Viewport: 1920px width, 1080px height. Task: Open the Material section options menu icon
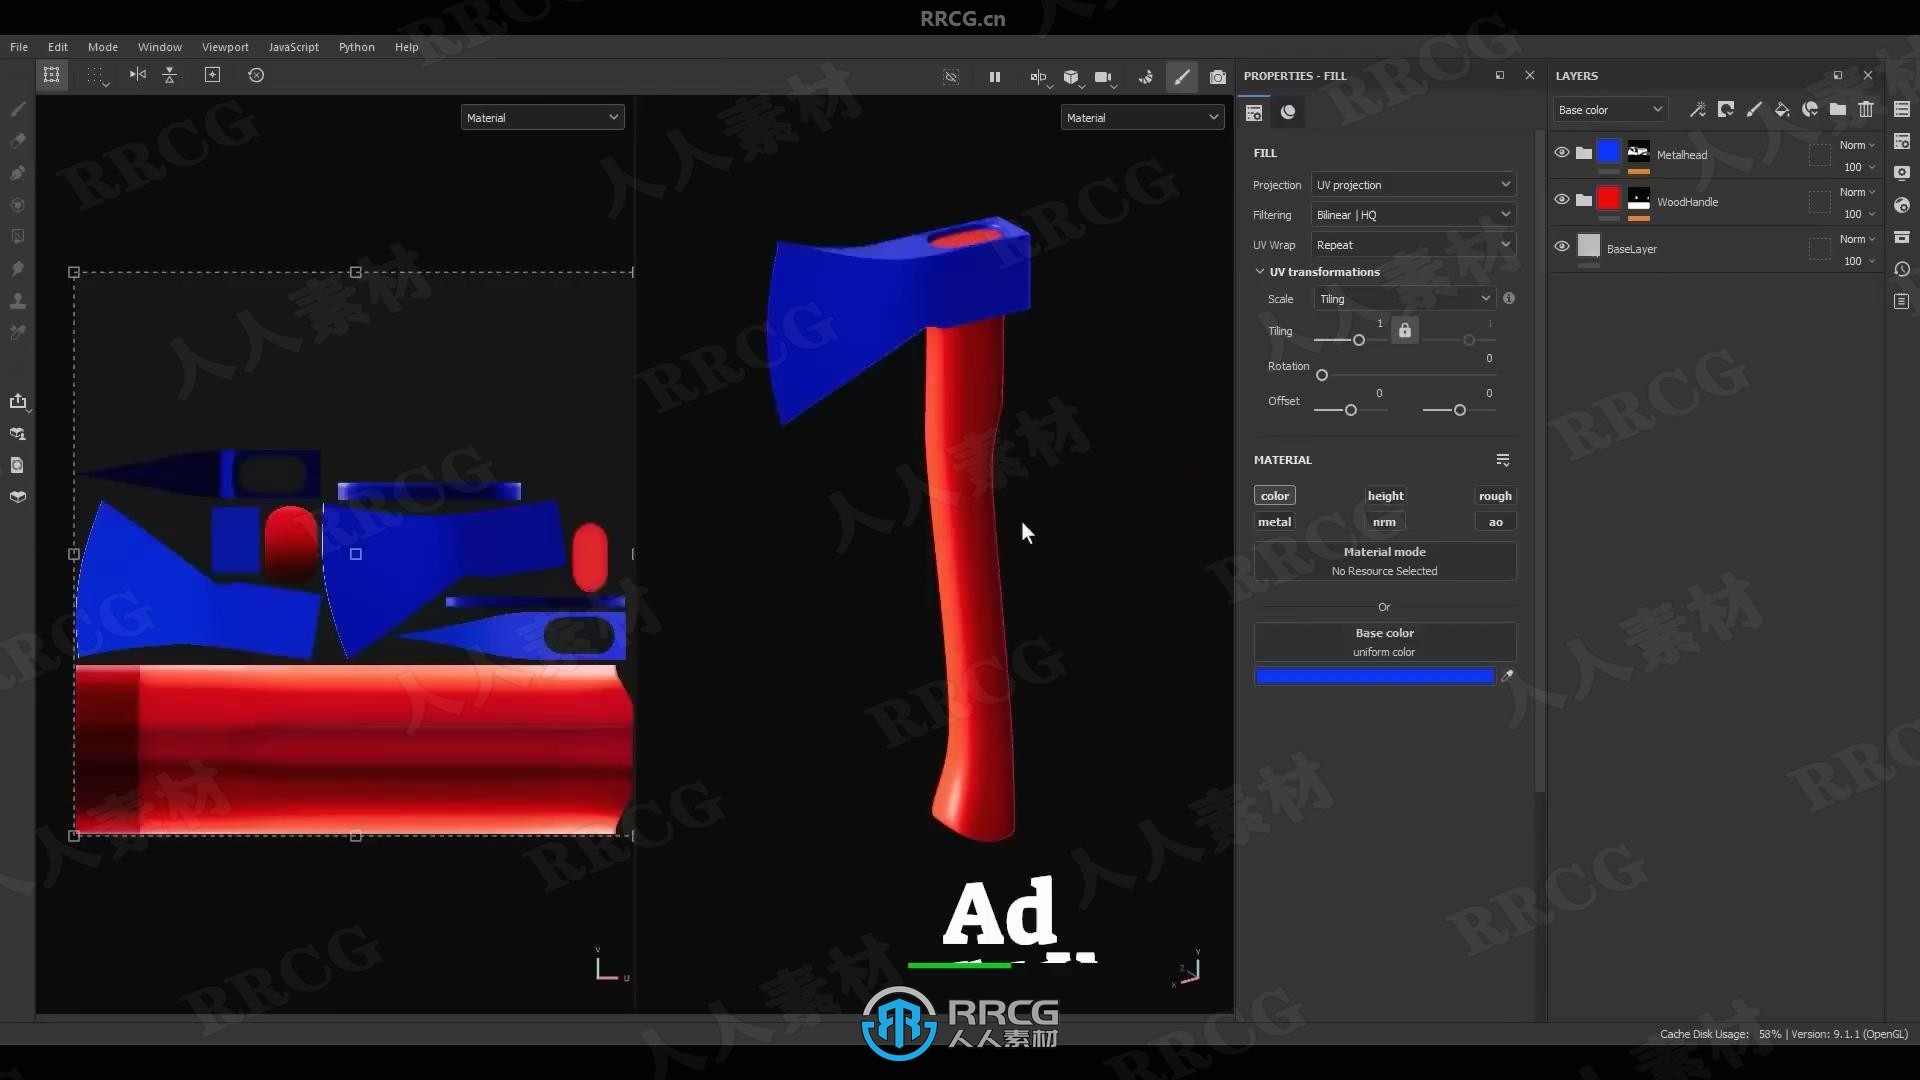click(1503, 460)
